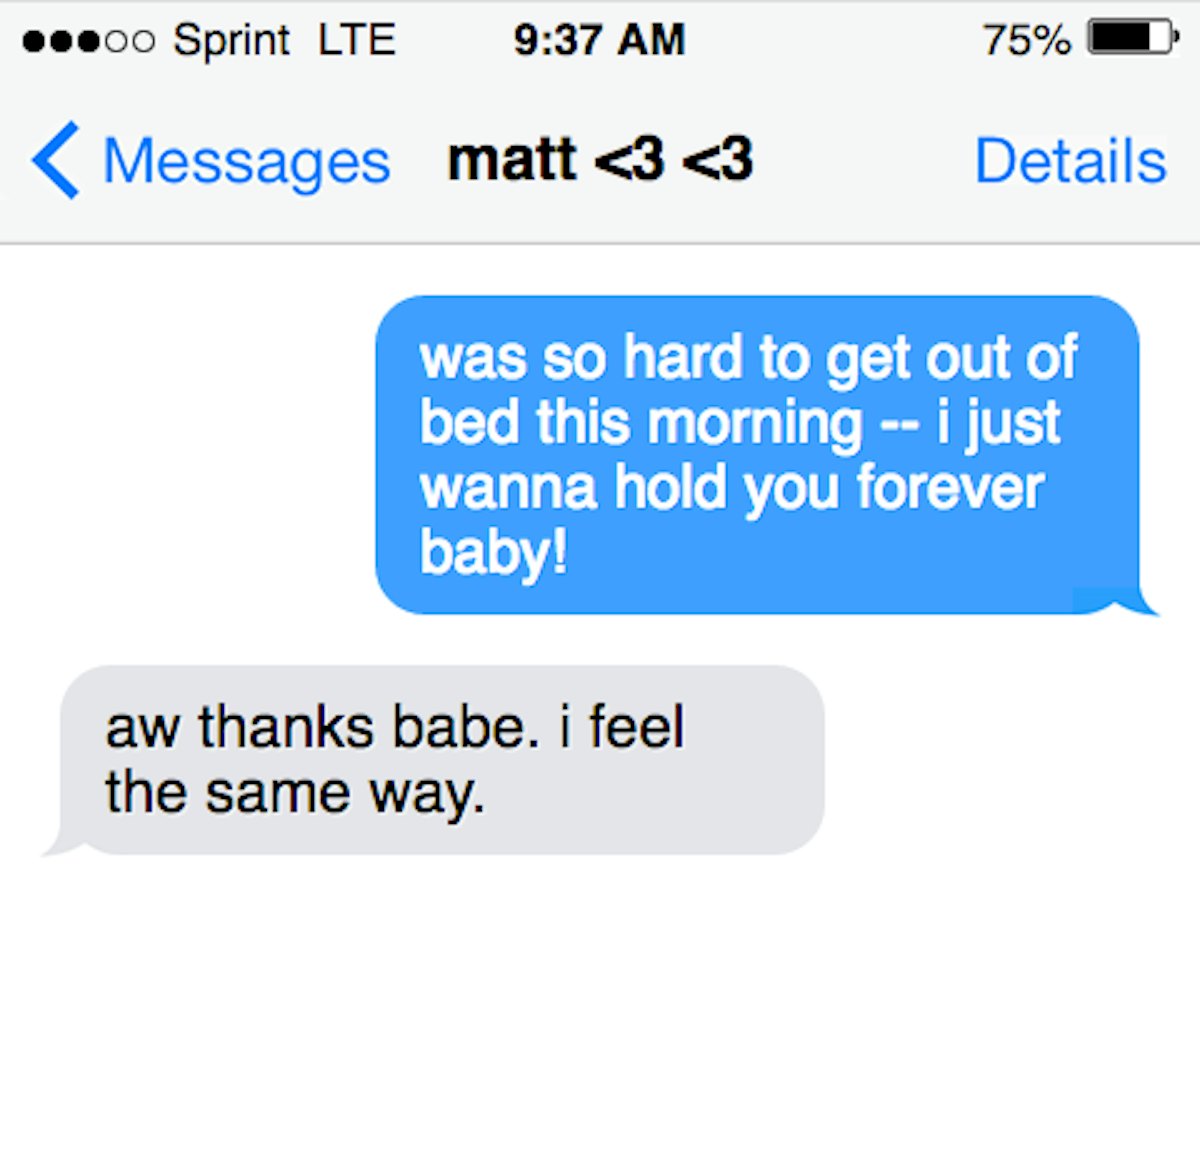Tap the contact name matt <3 <3

coord(600,160)
